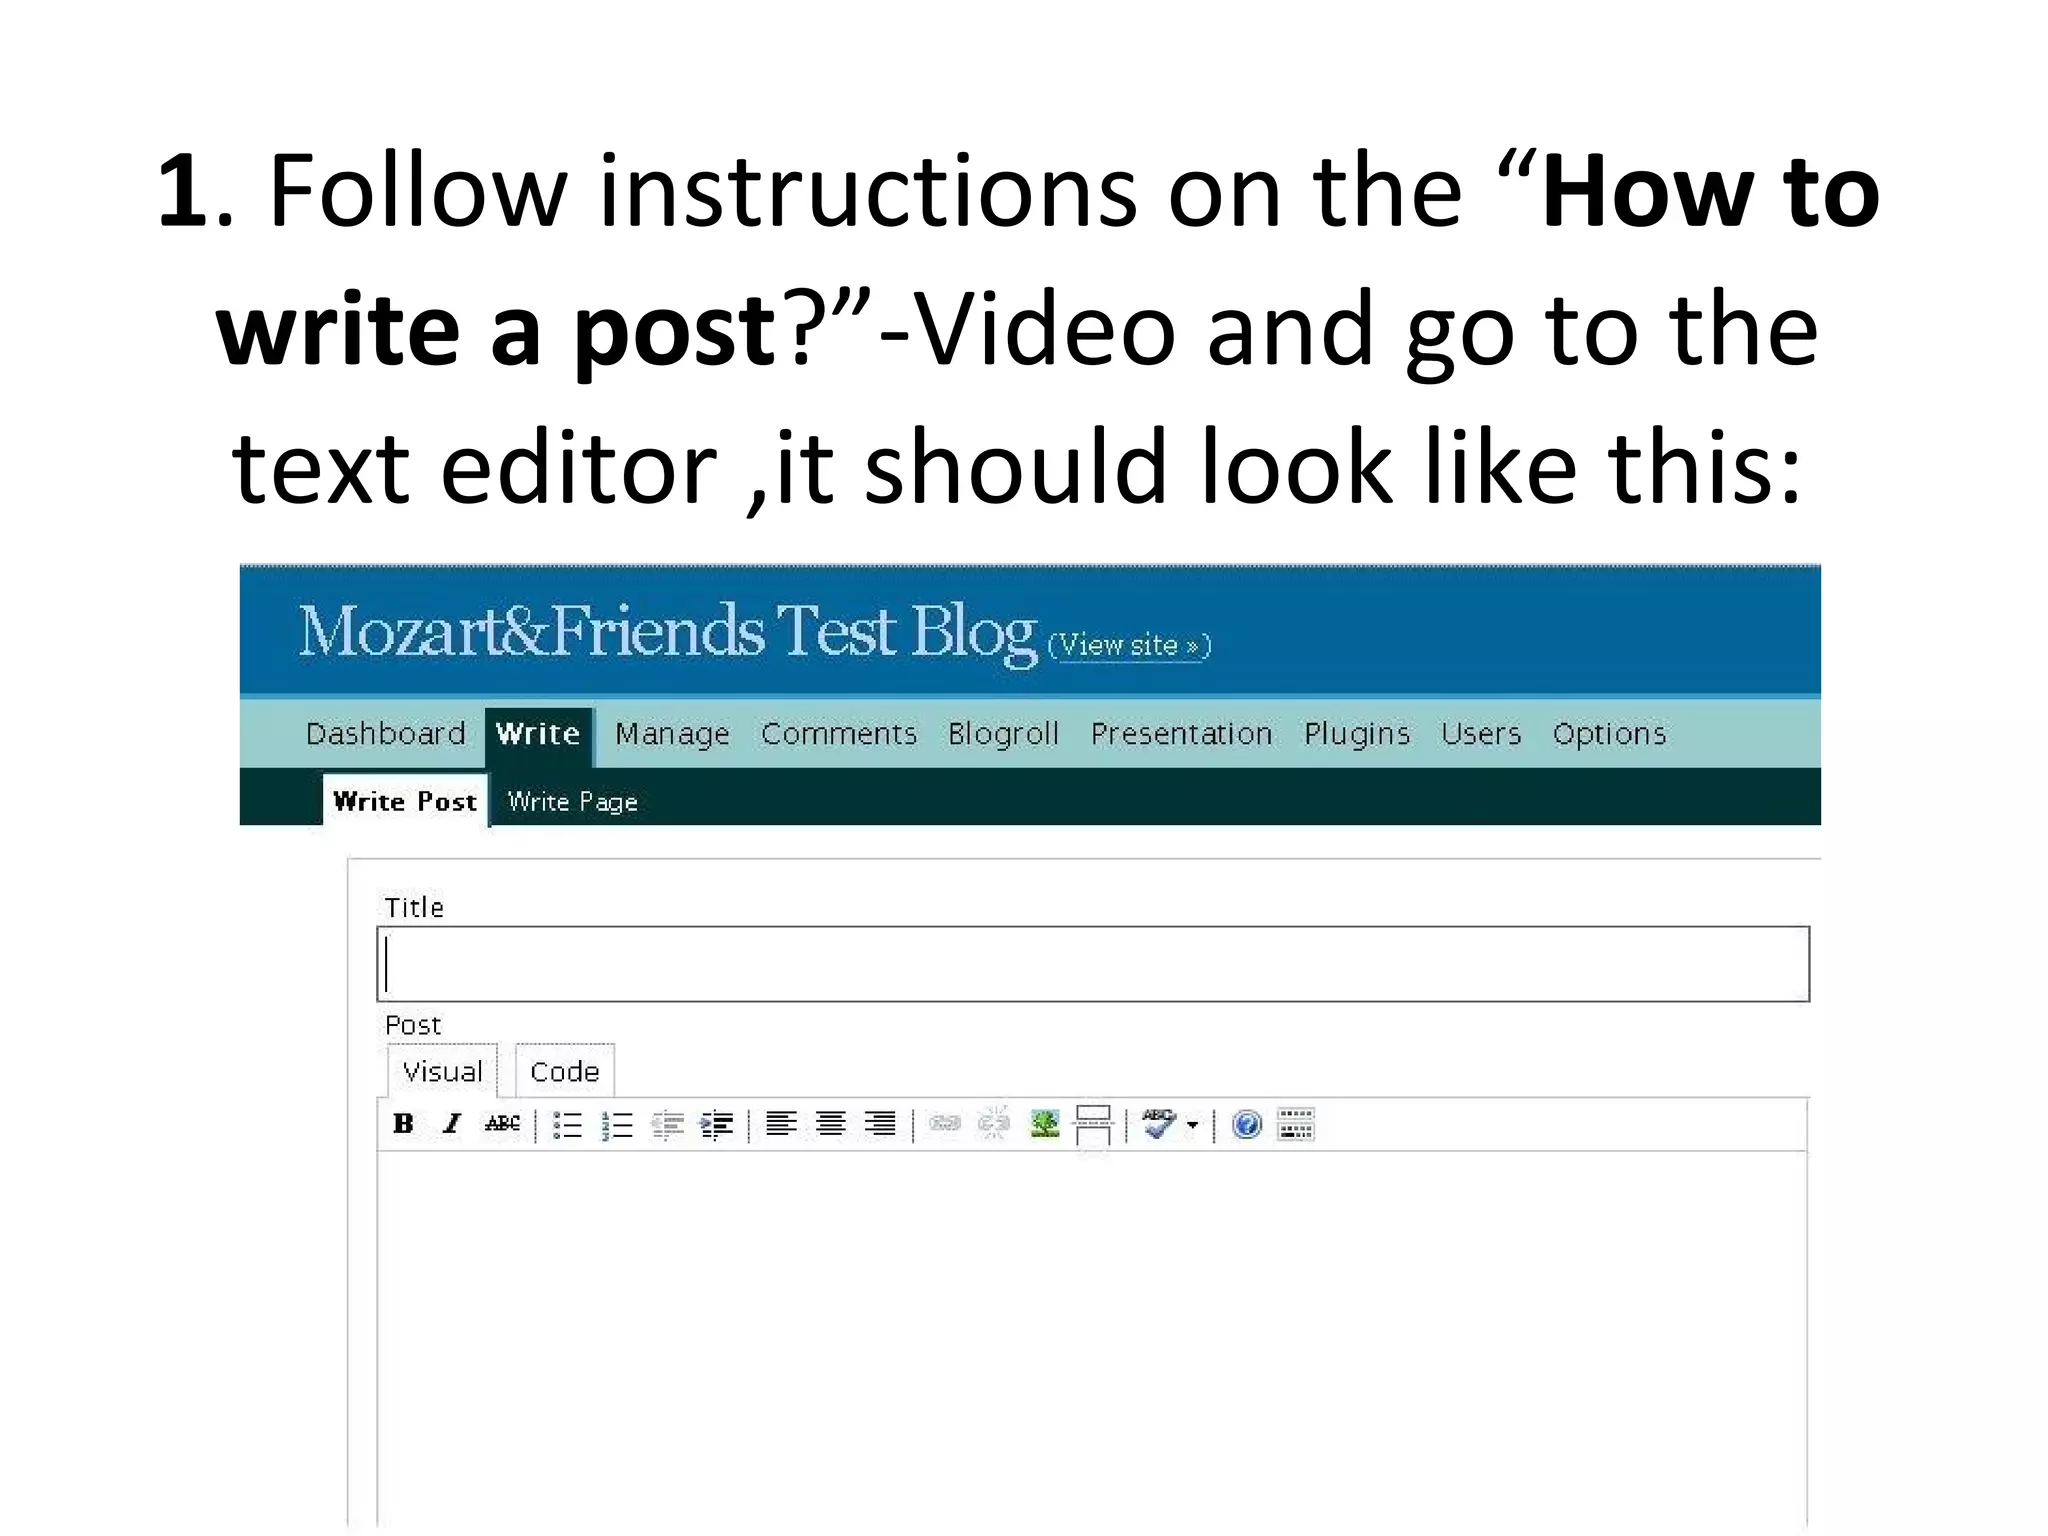Insert an unordered bullet list
The image size is (2048, 1536).
(x=567, y=1125)
